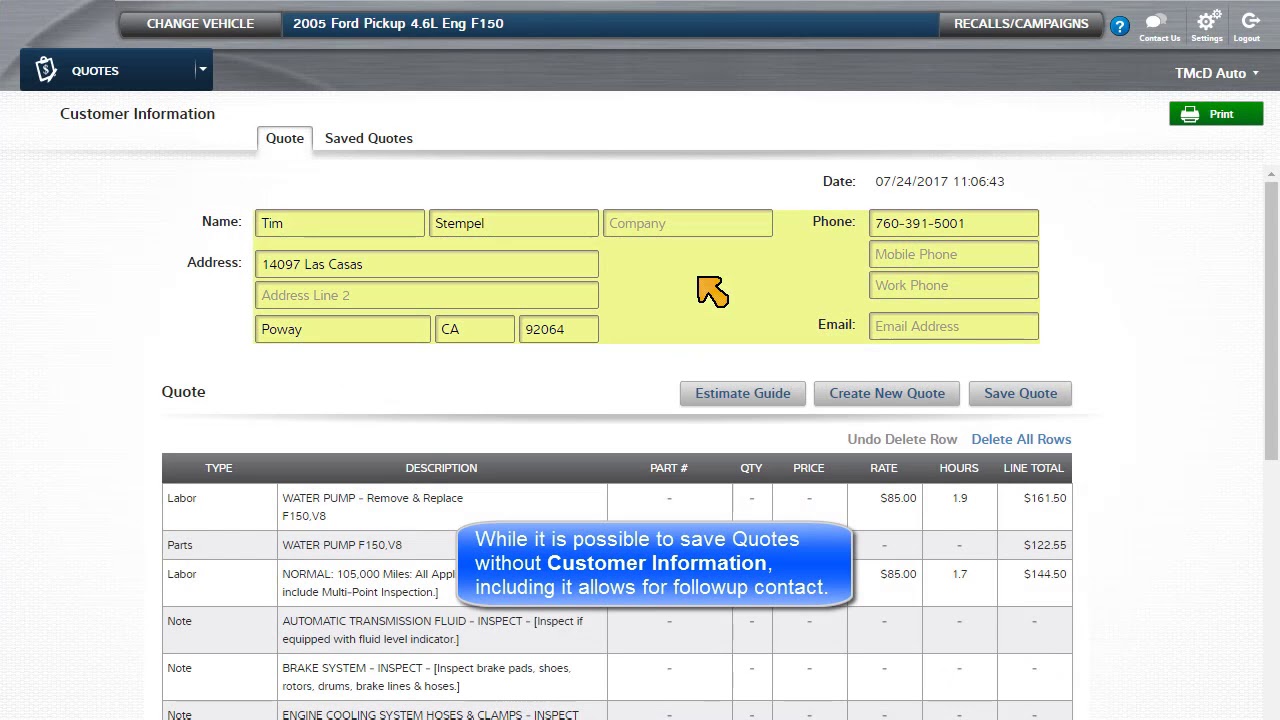
Task: Open Recalls/Campaigns
Action: click(x=1020, y=23)
